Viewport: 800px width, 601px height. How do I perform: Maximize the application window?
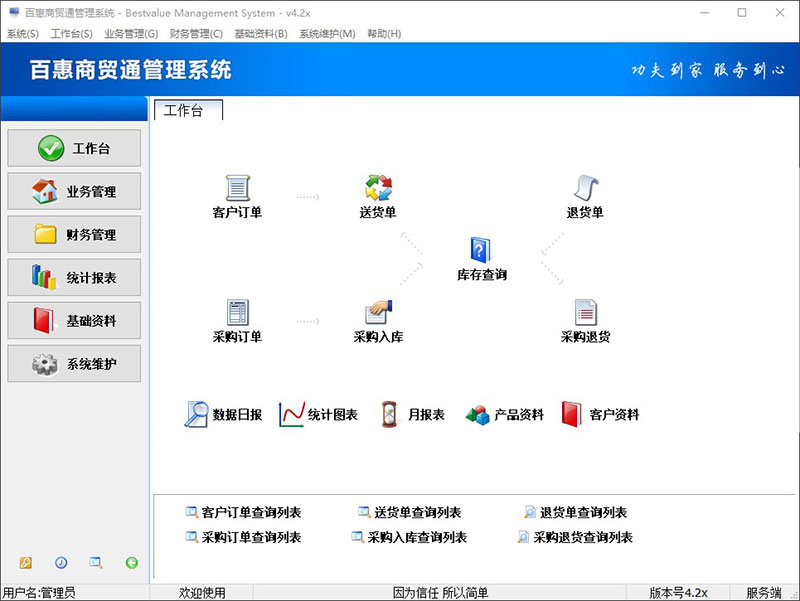pos(742,13)
